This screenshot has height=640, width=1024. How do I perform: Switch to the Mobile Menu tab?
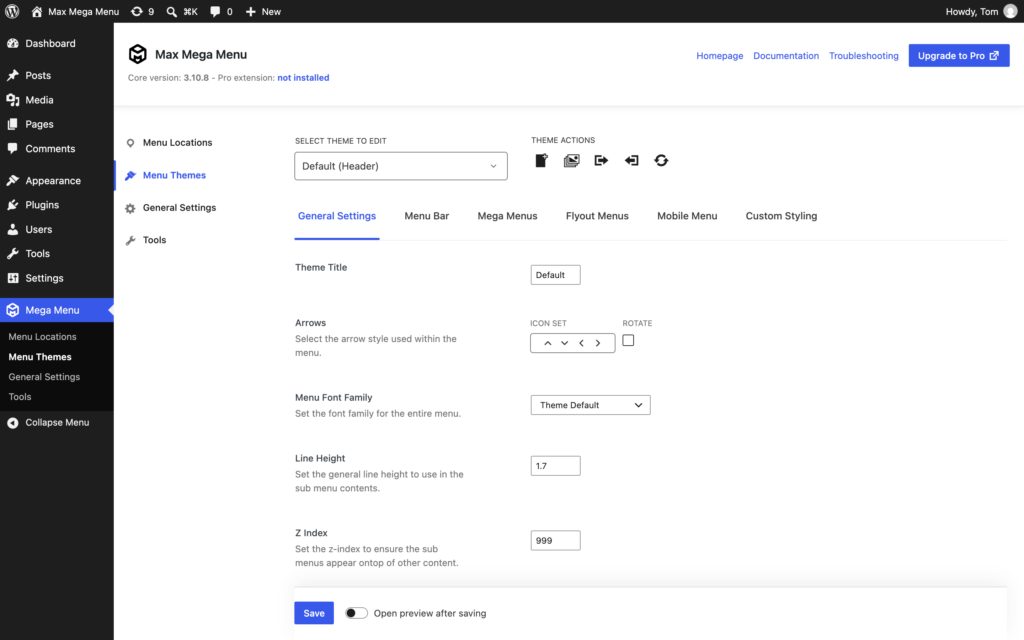[687, 216]
